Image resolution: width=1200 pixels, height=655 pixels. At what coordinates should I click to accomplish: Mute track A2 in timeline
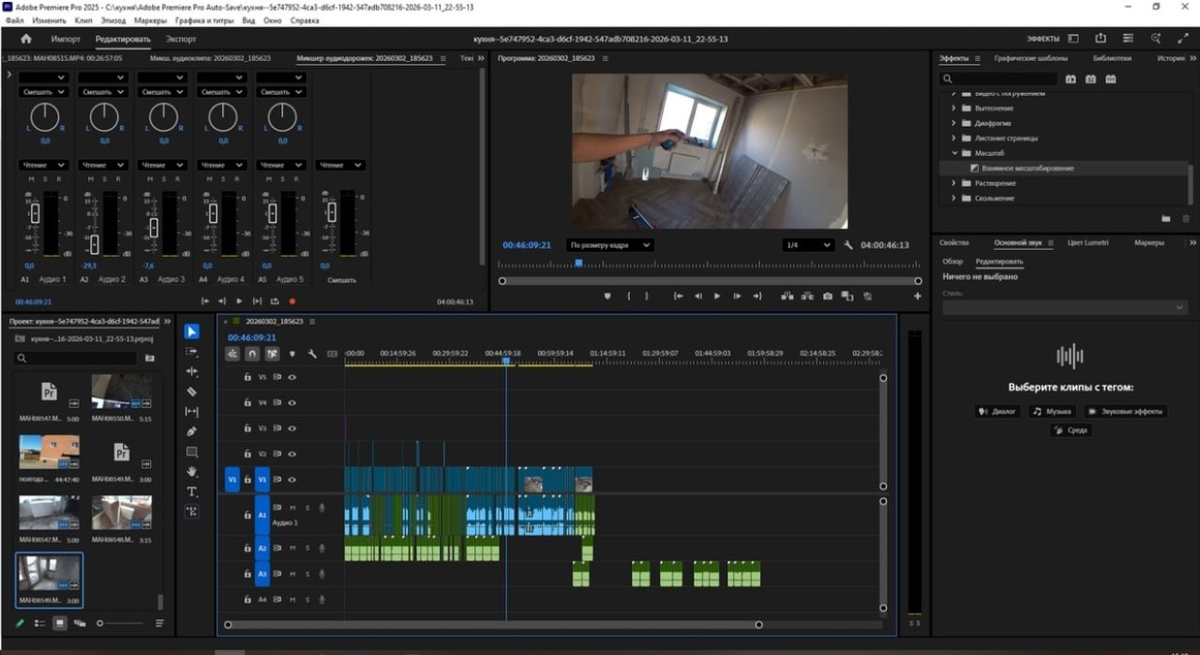(x=292, y=549)
